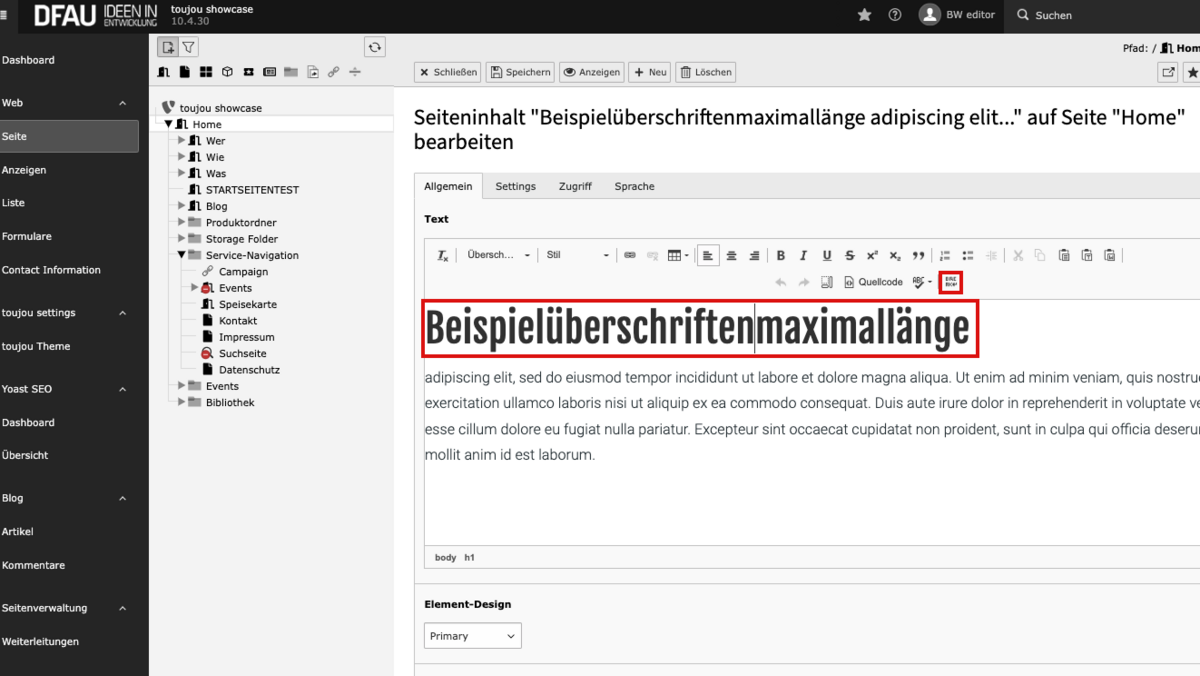1200x676 pixels.
Task: Select the Bold formatting icon
Action: point(780,255)
